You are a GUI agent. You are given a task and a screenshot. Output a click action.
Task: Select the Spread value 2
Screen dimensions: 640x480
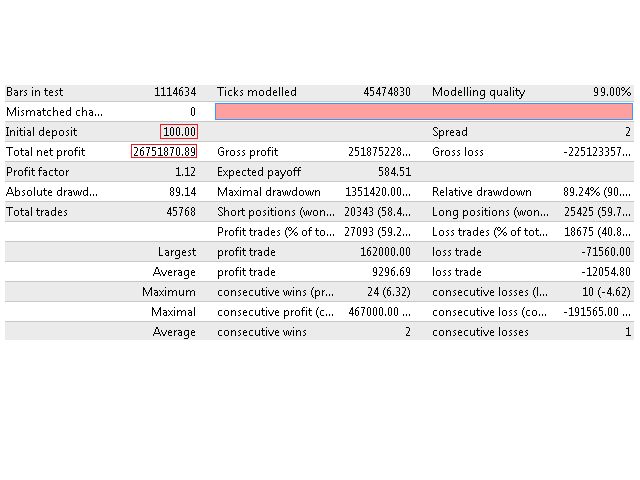click(x=627, y=132)
